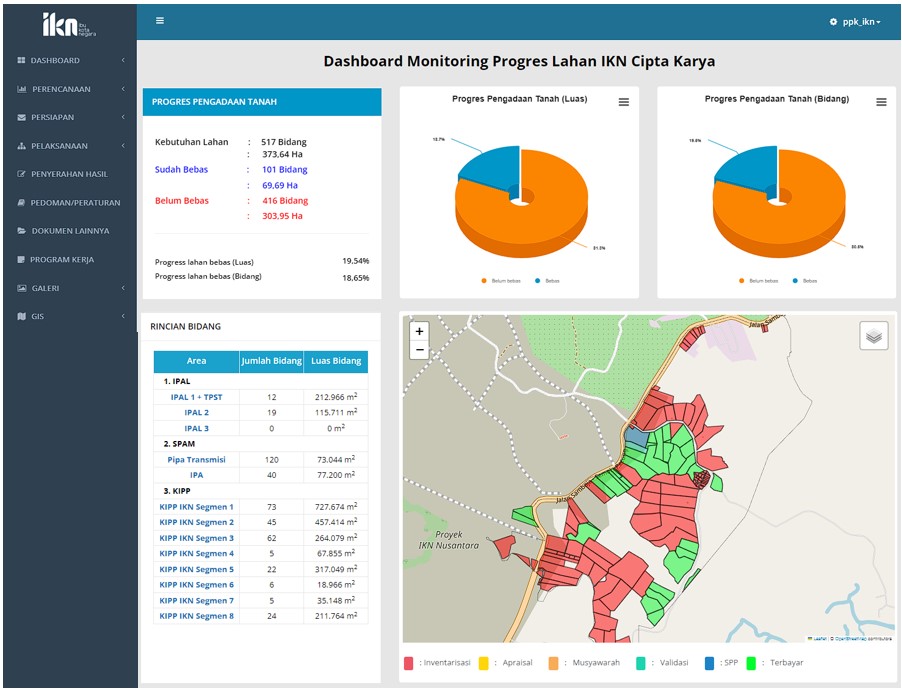Screen dimensions: 902x690
Task: Zoom in on the map
Action: click(419, 331)
